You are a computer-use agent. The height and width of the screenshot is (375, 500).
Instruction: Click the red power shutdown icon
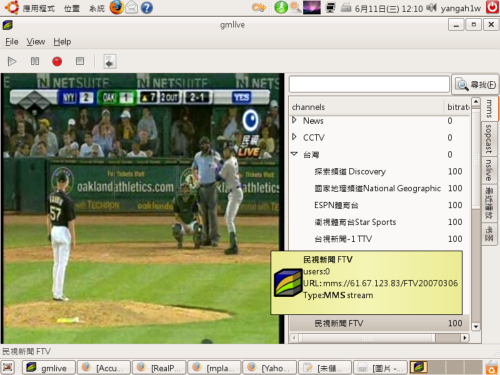492,7
